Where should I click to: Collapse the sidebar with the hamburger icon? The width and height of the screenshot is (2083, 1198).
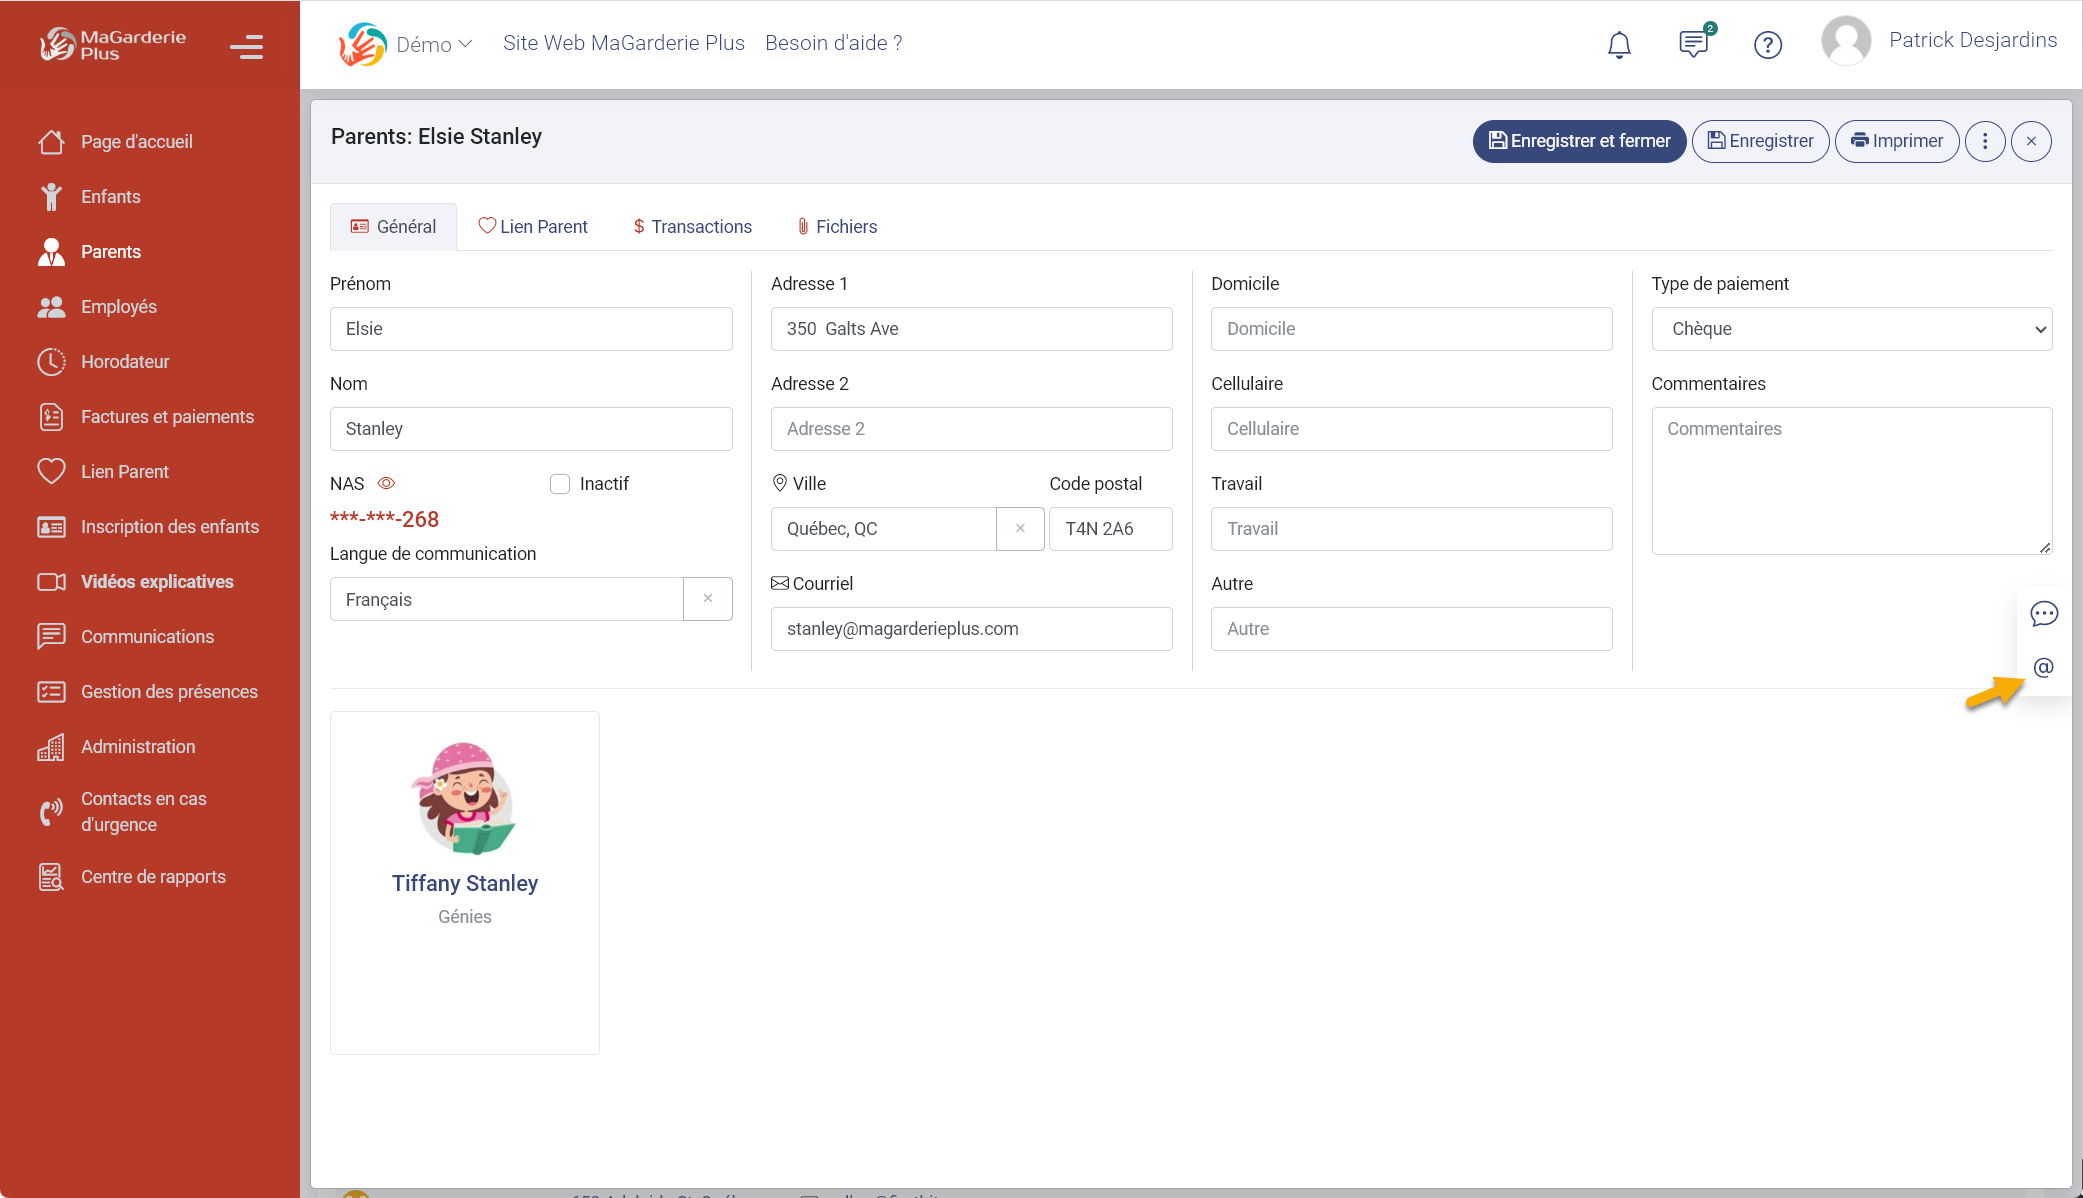pos(246,47)
